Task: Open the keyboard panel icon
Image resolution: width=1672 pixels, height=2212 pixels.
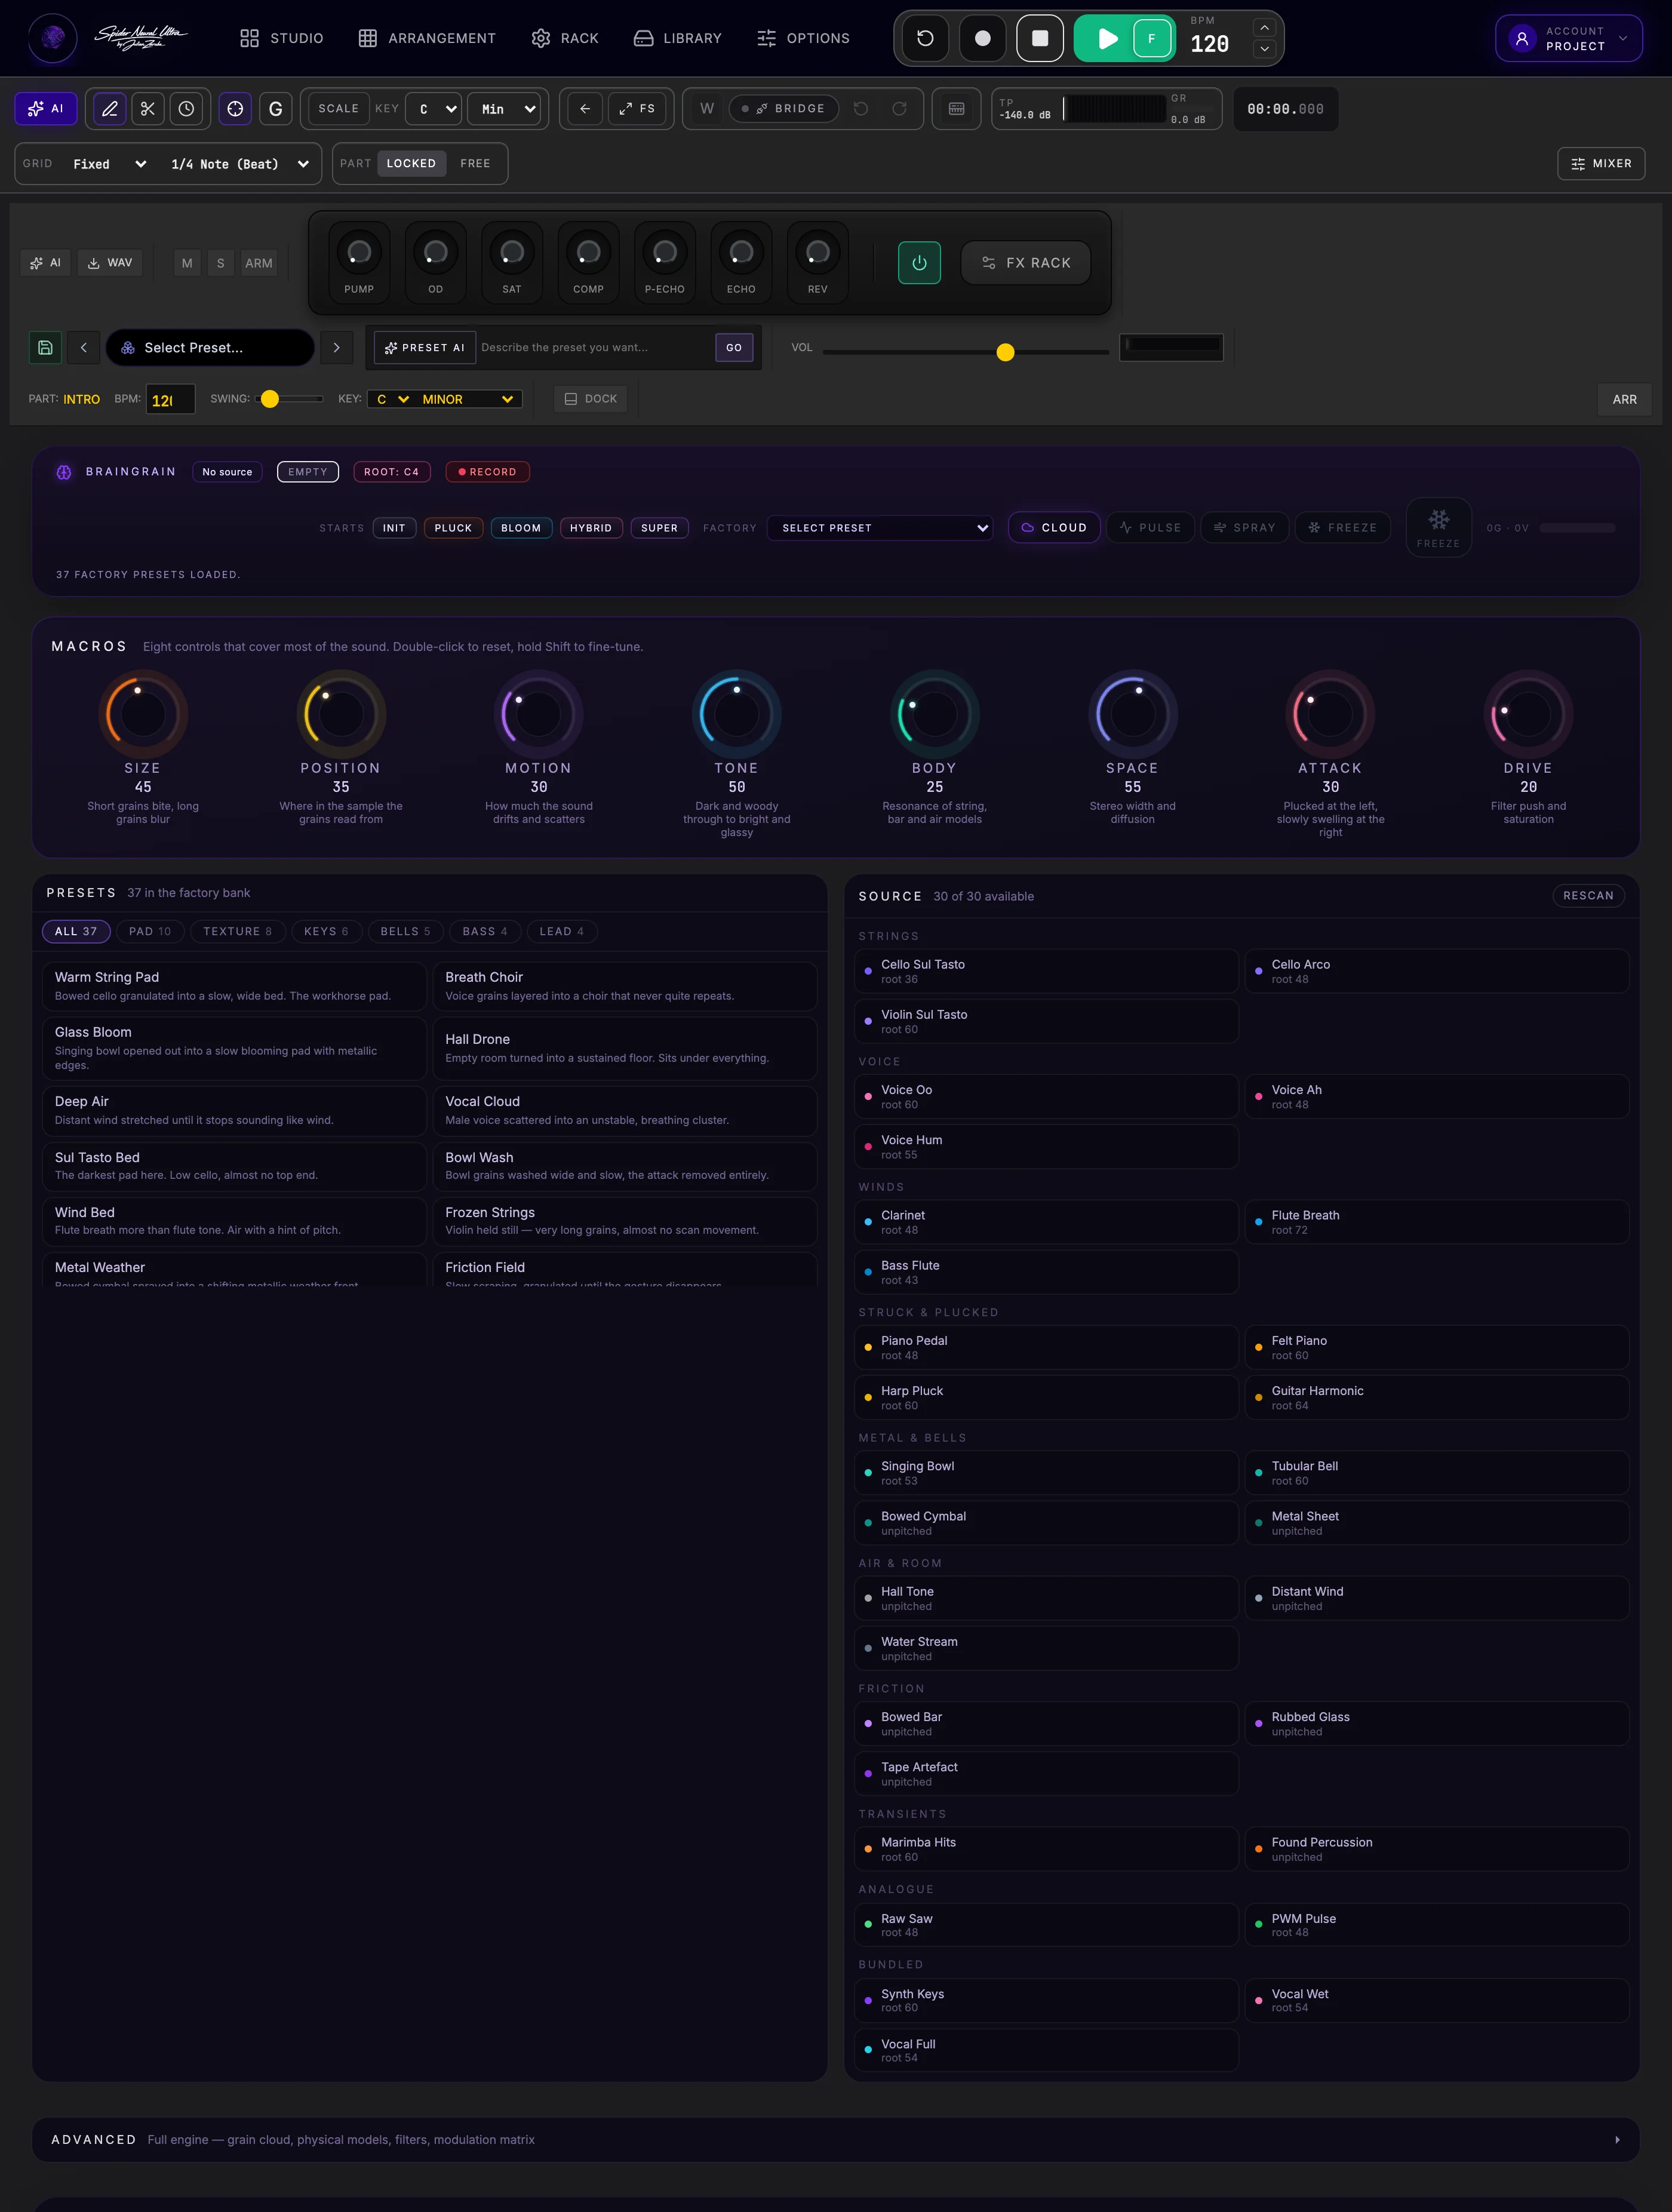Action: pos(957,109)
